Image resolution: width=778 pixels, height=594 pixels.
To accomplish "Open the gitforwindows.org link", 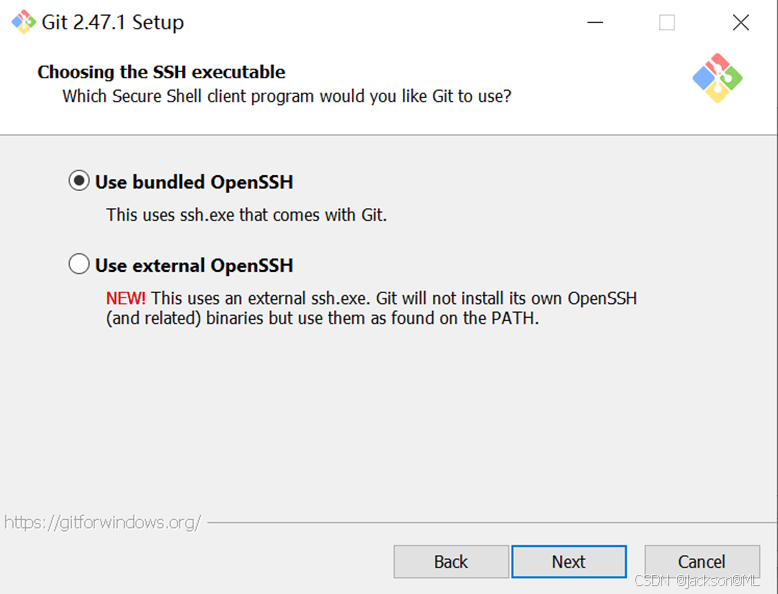I will click(x=103, y=523).
